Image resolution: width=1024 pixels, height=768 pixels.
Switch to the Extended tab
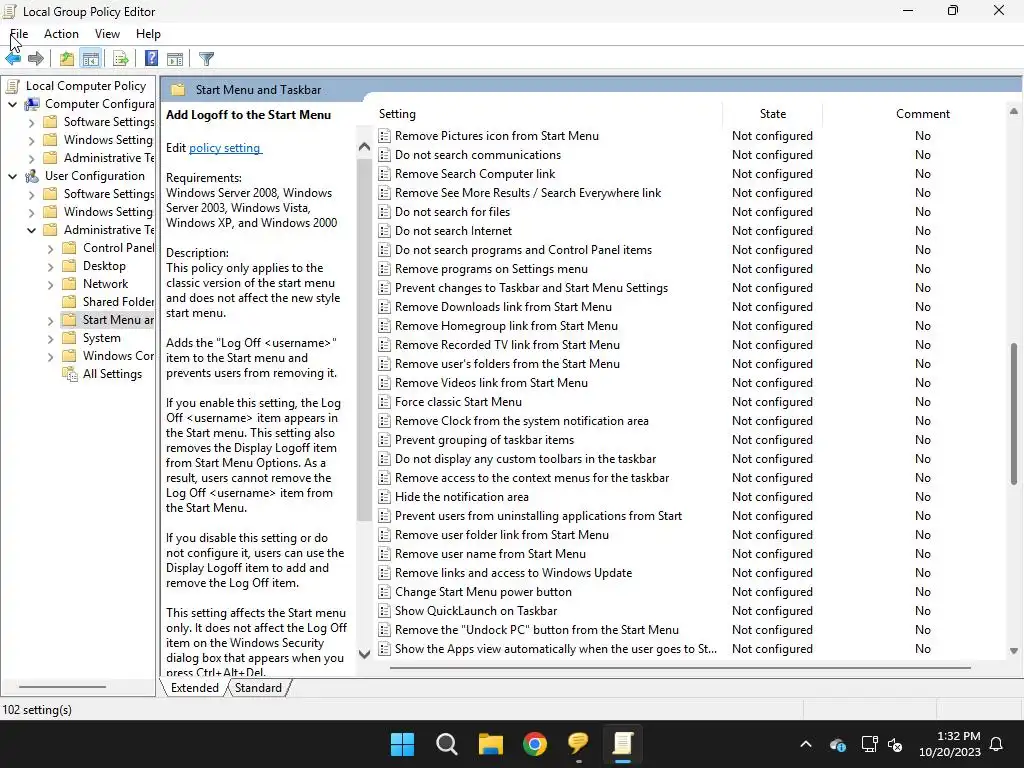(x=195, y=688)
